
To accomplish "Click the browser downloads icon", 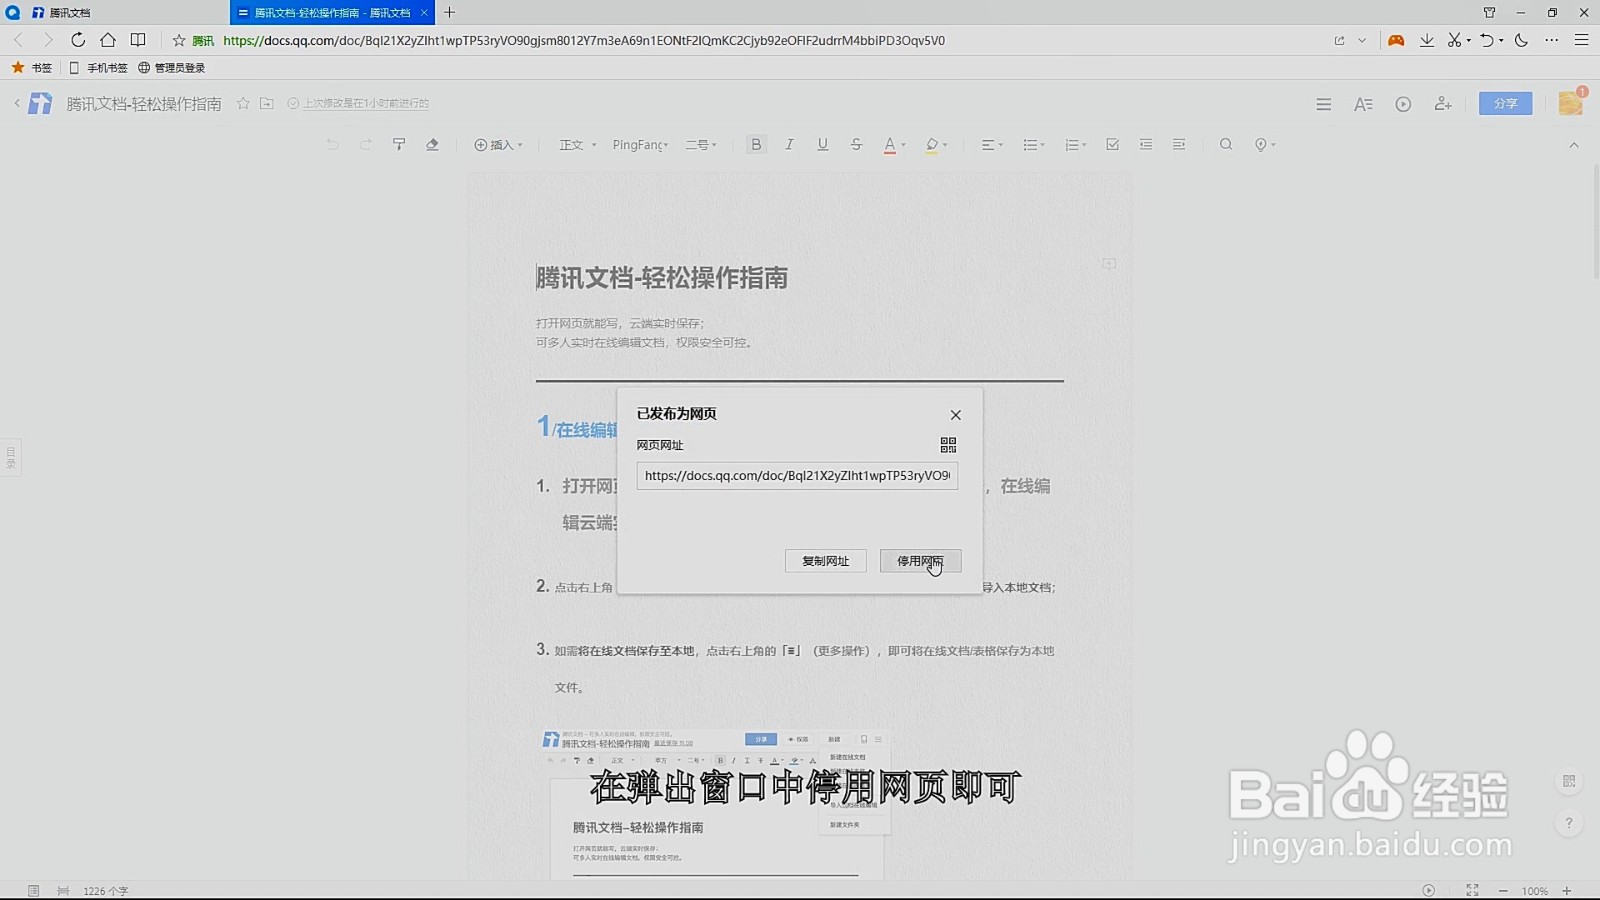I will pos(1427,40).
